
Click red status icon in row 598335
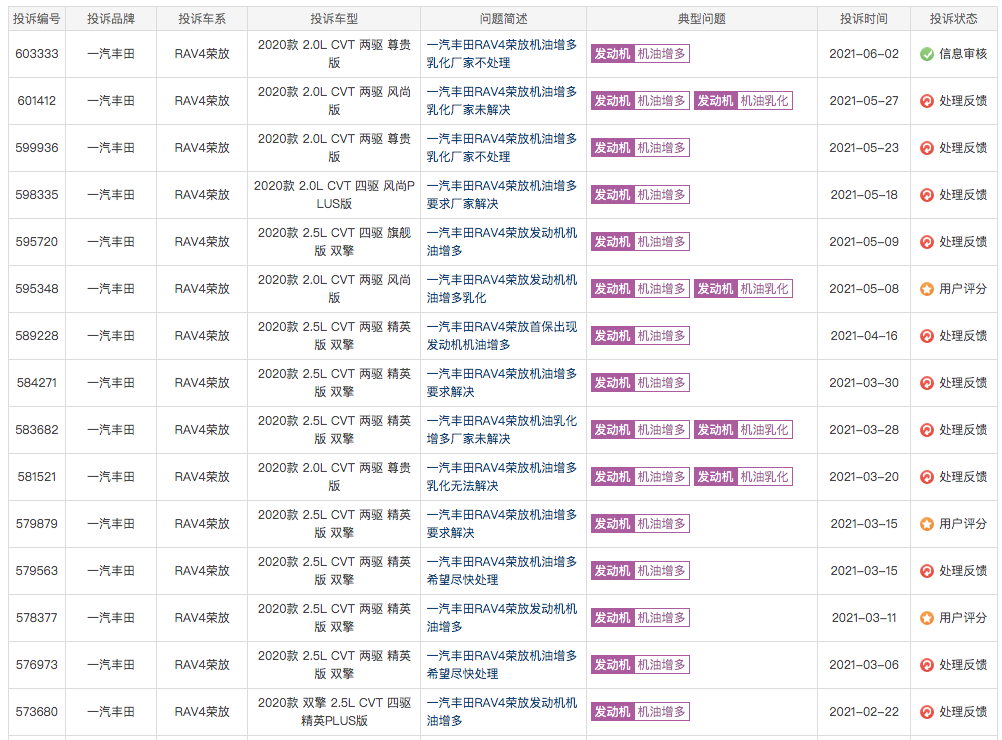coord(927,195)
